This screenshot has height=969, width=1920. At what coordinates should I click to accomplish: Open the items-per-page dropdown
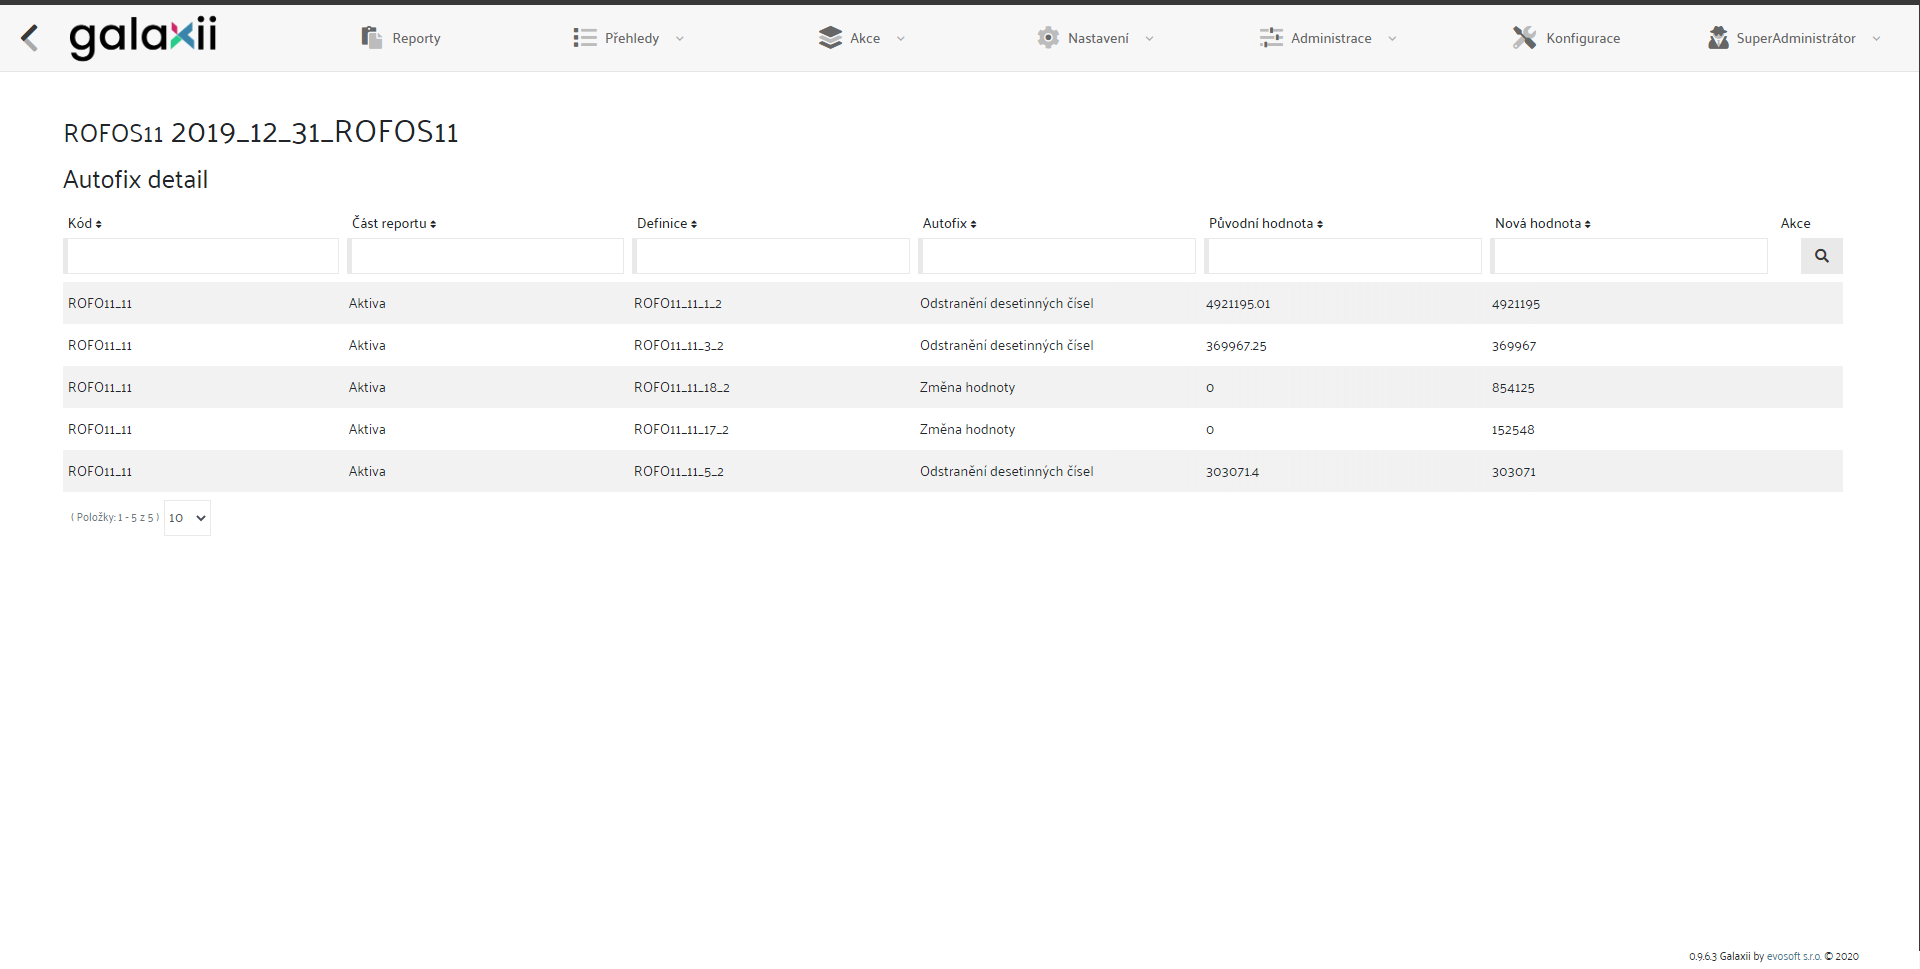(187, 518)
